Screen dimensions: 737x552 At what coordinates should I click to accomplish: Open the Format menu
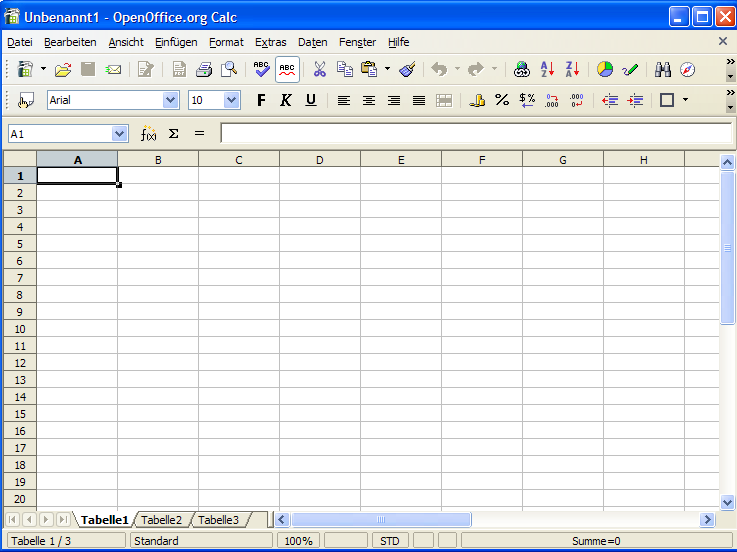pyautogui.click(x=227, y=42)
